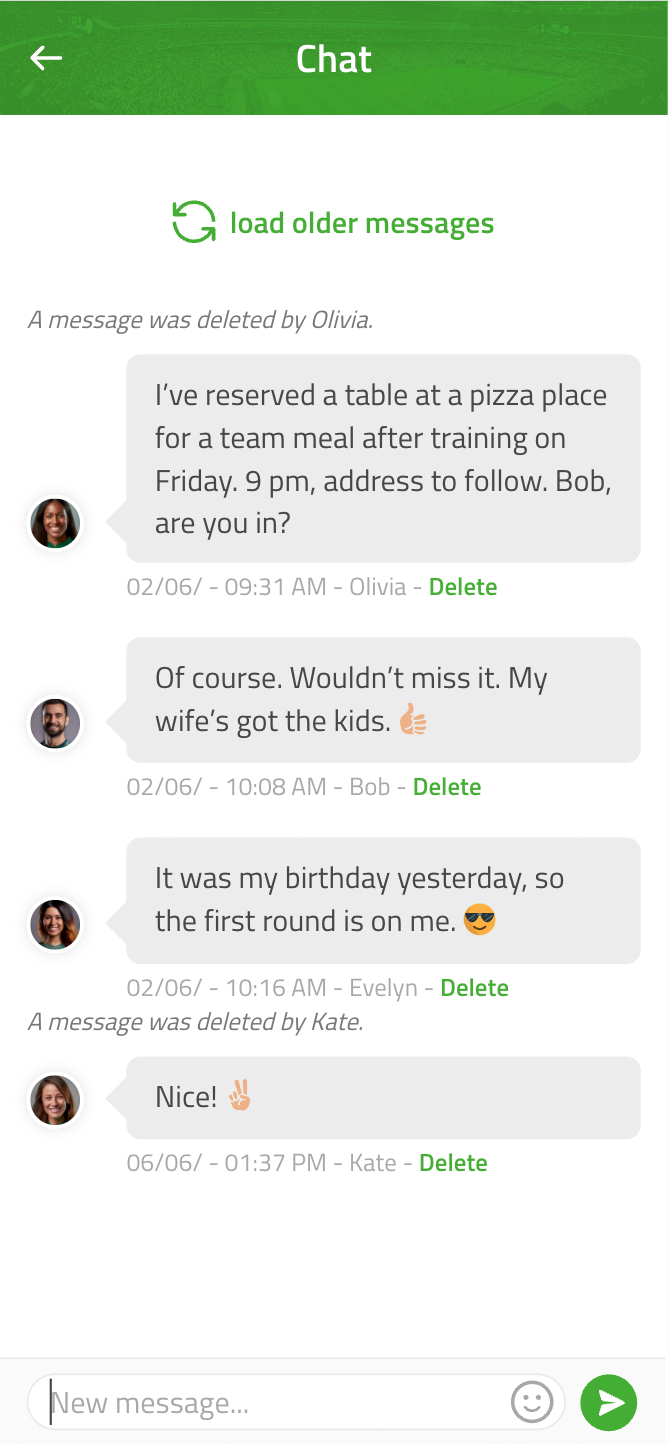Tap Evelyn's profile avatar
Screen dimensions: 669x1446
[55, 923]
